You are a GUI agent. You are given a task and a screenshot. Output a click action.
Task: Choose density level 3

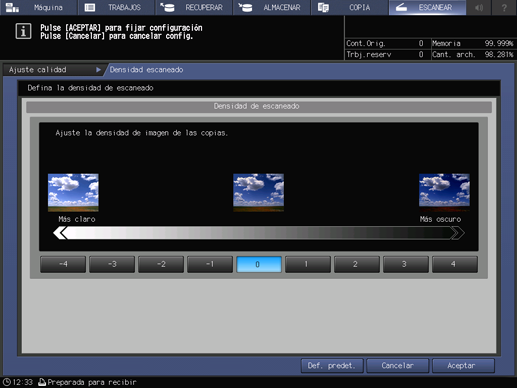tap(406, 264)
